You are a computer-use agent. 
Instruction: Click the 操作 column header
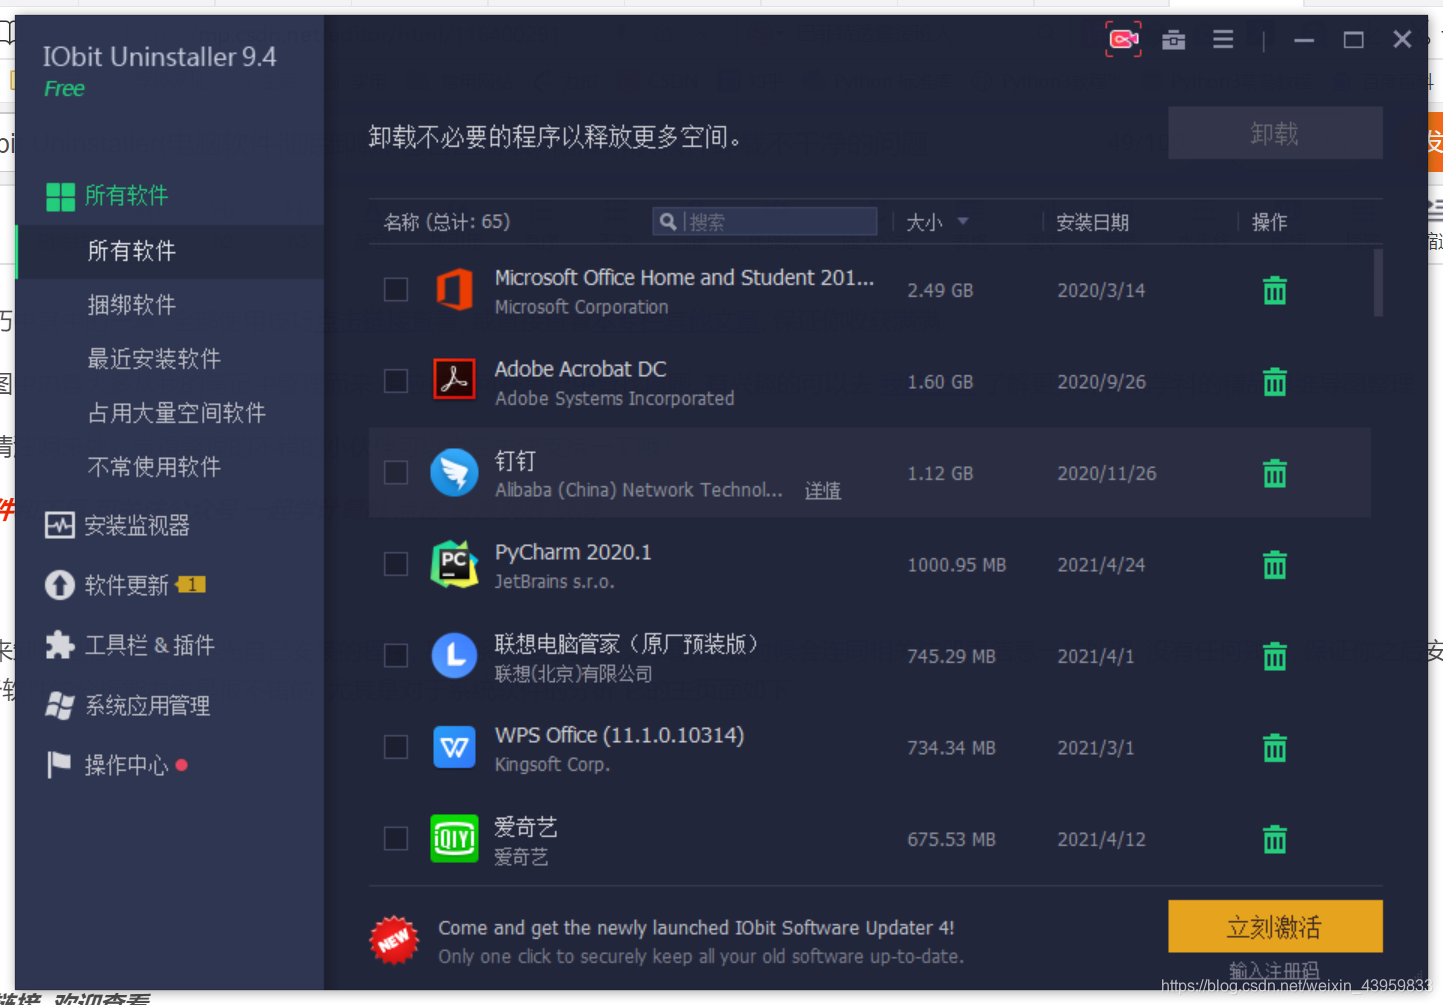pos(1270,222)
